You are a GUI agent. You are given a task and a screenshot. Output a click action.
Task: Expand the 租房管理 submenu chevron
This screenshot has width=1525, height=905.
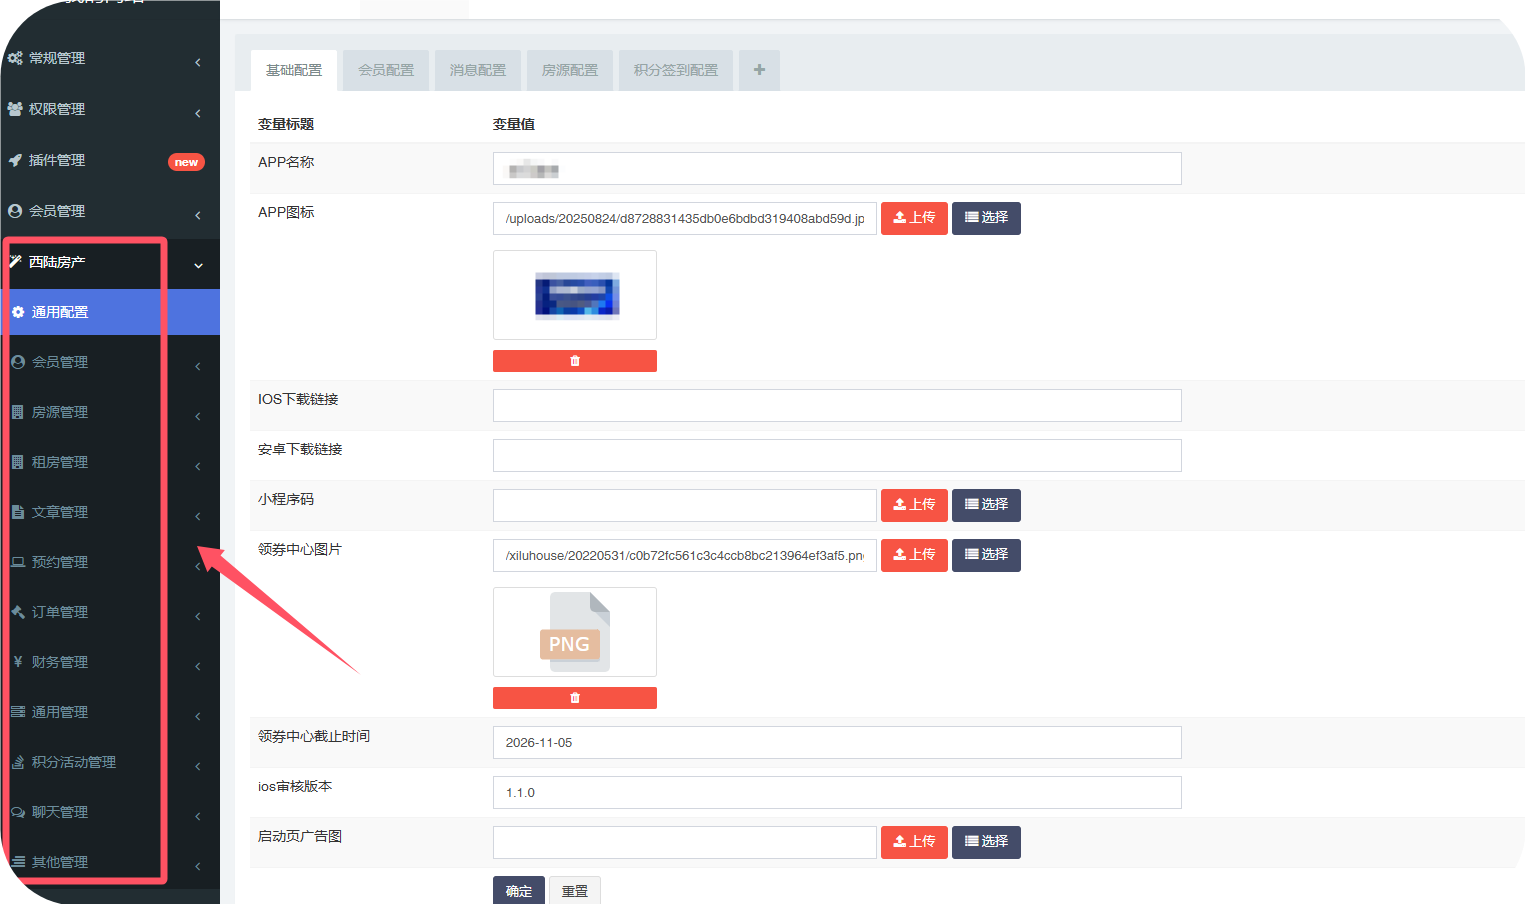(x=198, y=466)
